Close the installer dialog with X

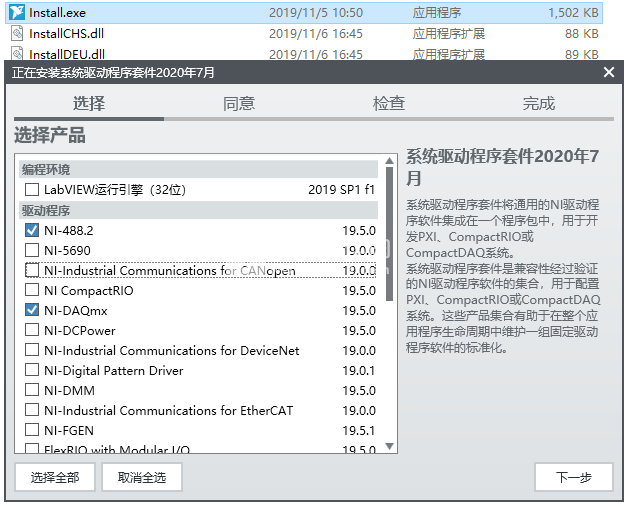pos(609,72)
